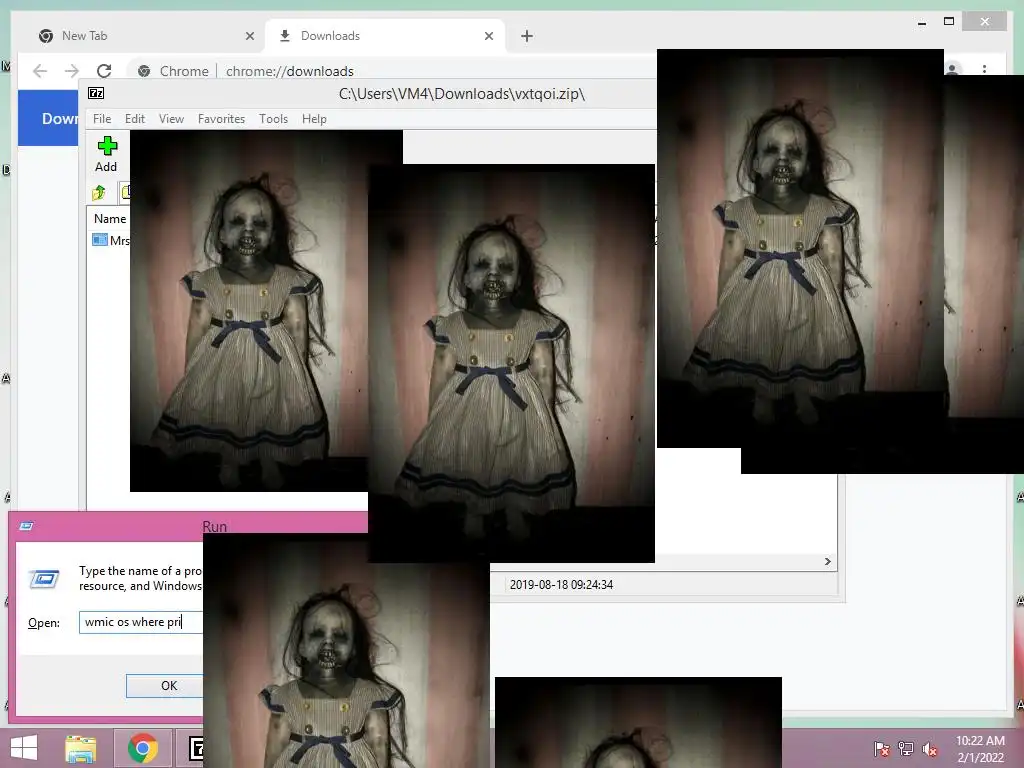Open the 7-Zip Favorites menu
This screenshot has height=768, width=1024.
click(221, 119)
